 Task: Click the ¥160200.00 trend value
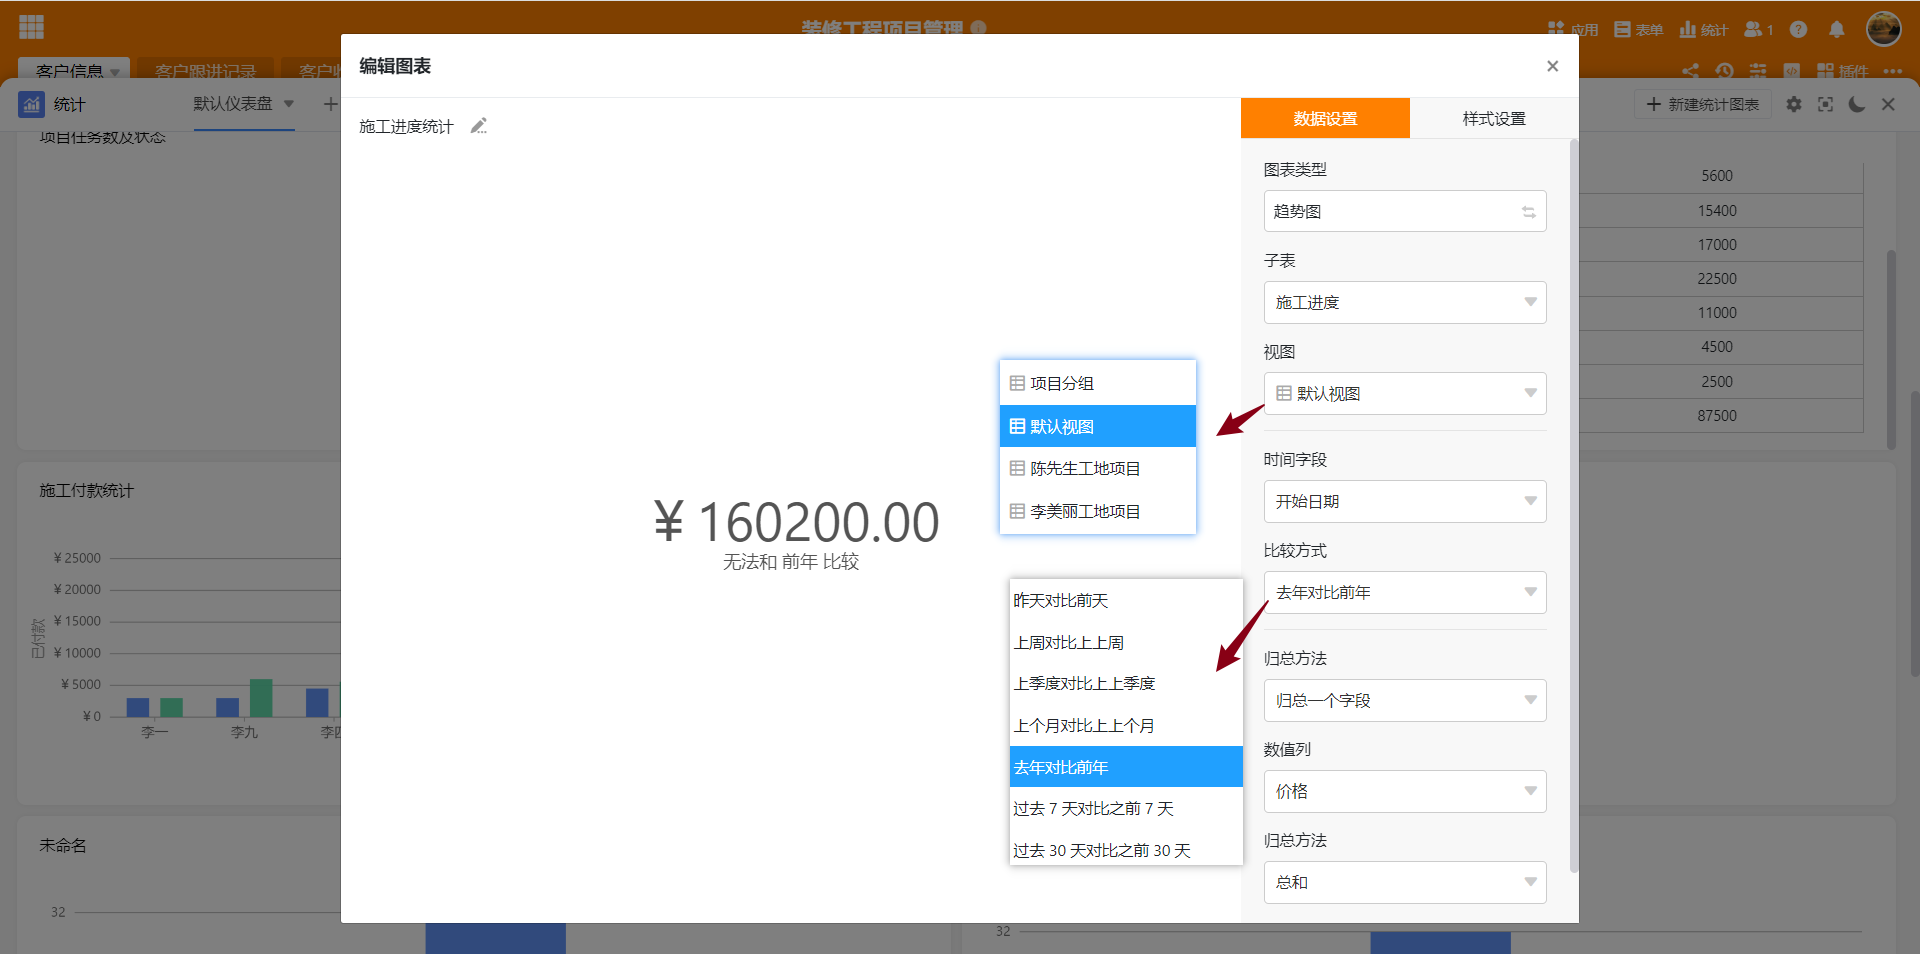click(x=796, y=522)
